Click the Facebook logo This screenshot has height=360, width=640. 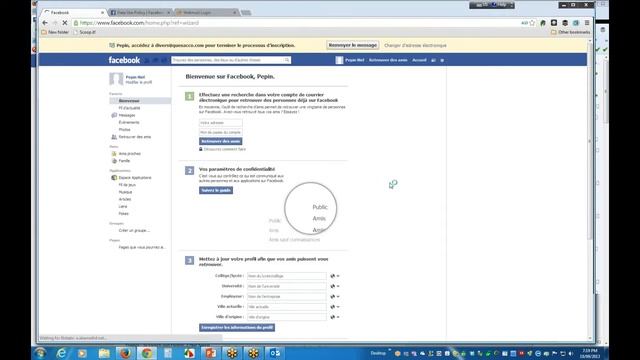(x=124, y=60)
